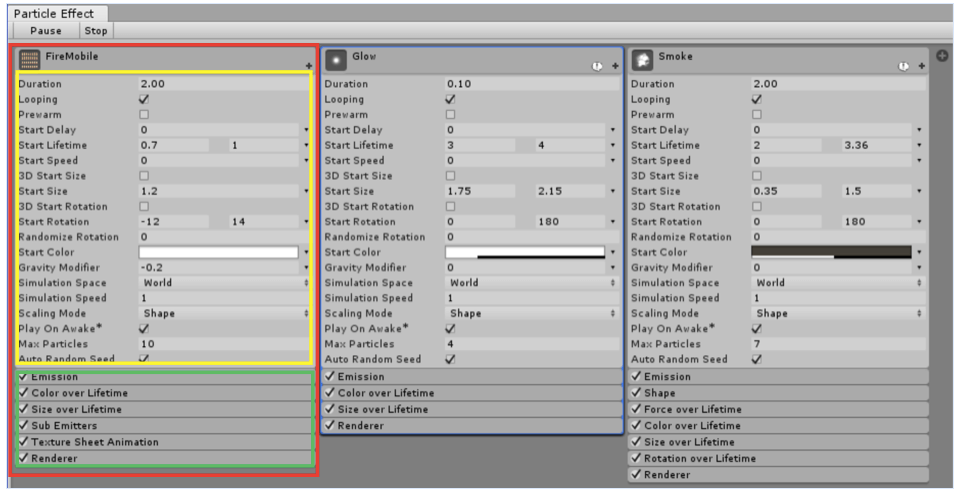
Task: Enable Prewarm in the Glow system
Action: [450, 115]
